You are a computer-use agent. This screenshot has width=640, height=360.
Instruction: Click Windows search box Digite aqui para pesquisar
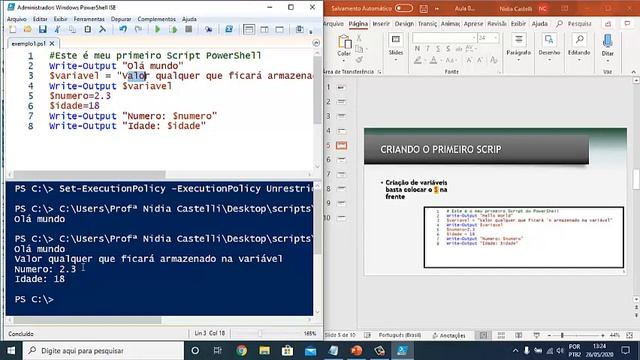(x=104, y=351)
